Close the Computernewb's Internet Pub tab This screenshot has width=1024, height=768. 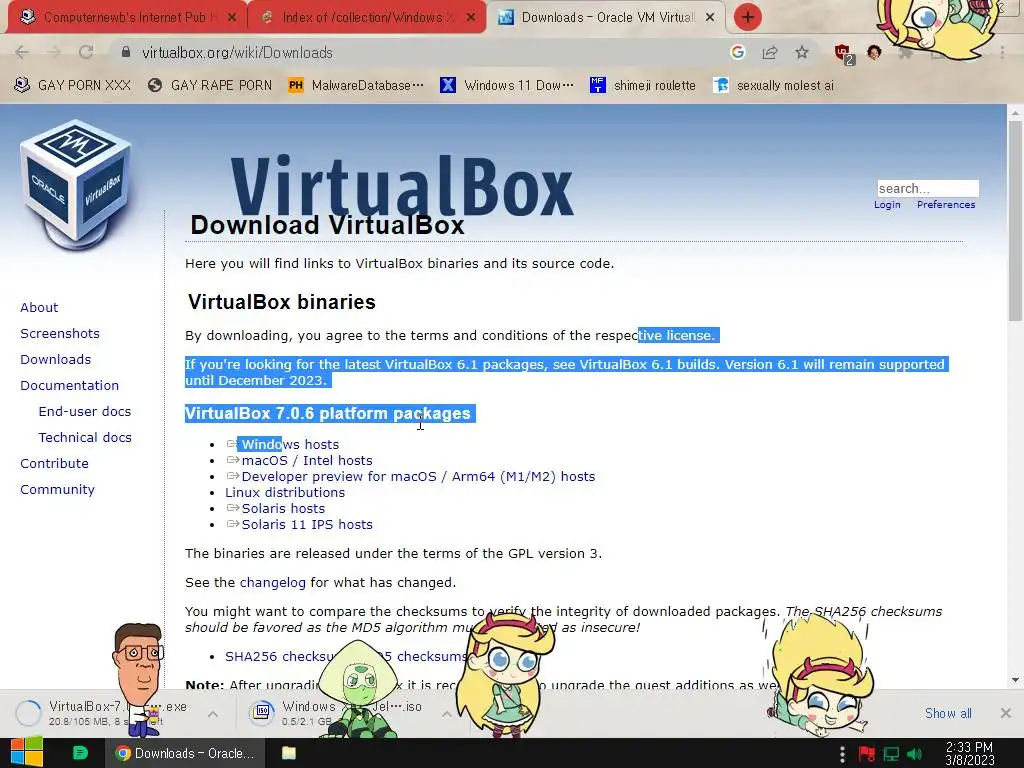pyautogui.click(x=232, y=18)
